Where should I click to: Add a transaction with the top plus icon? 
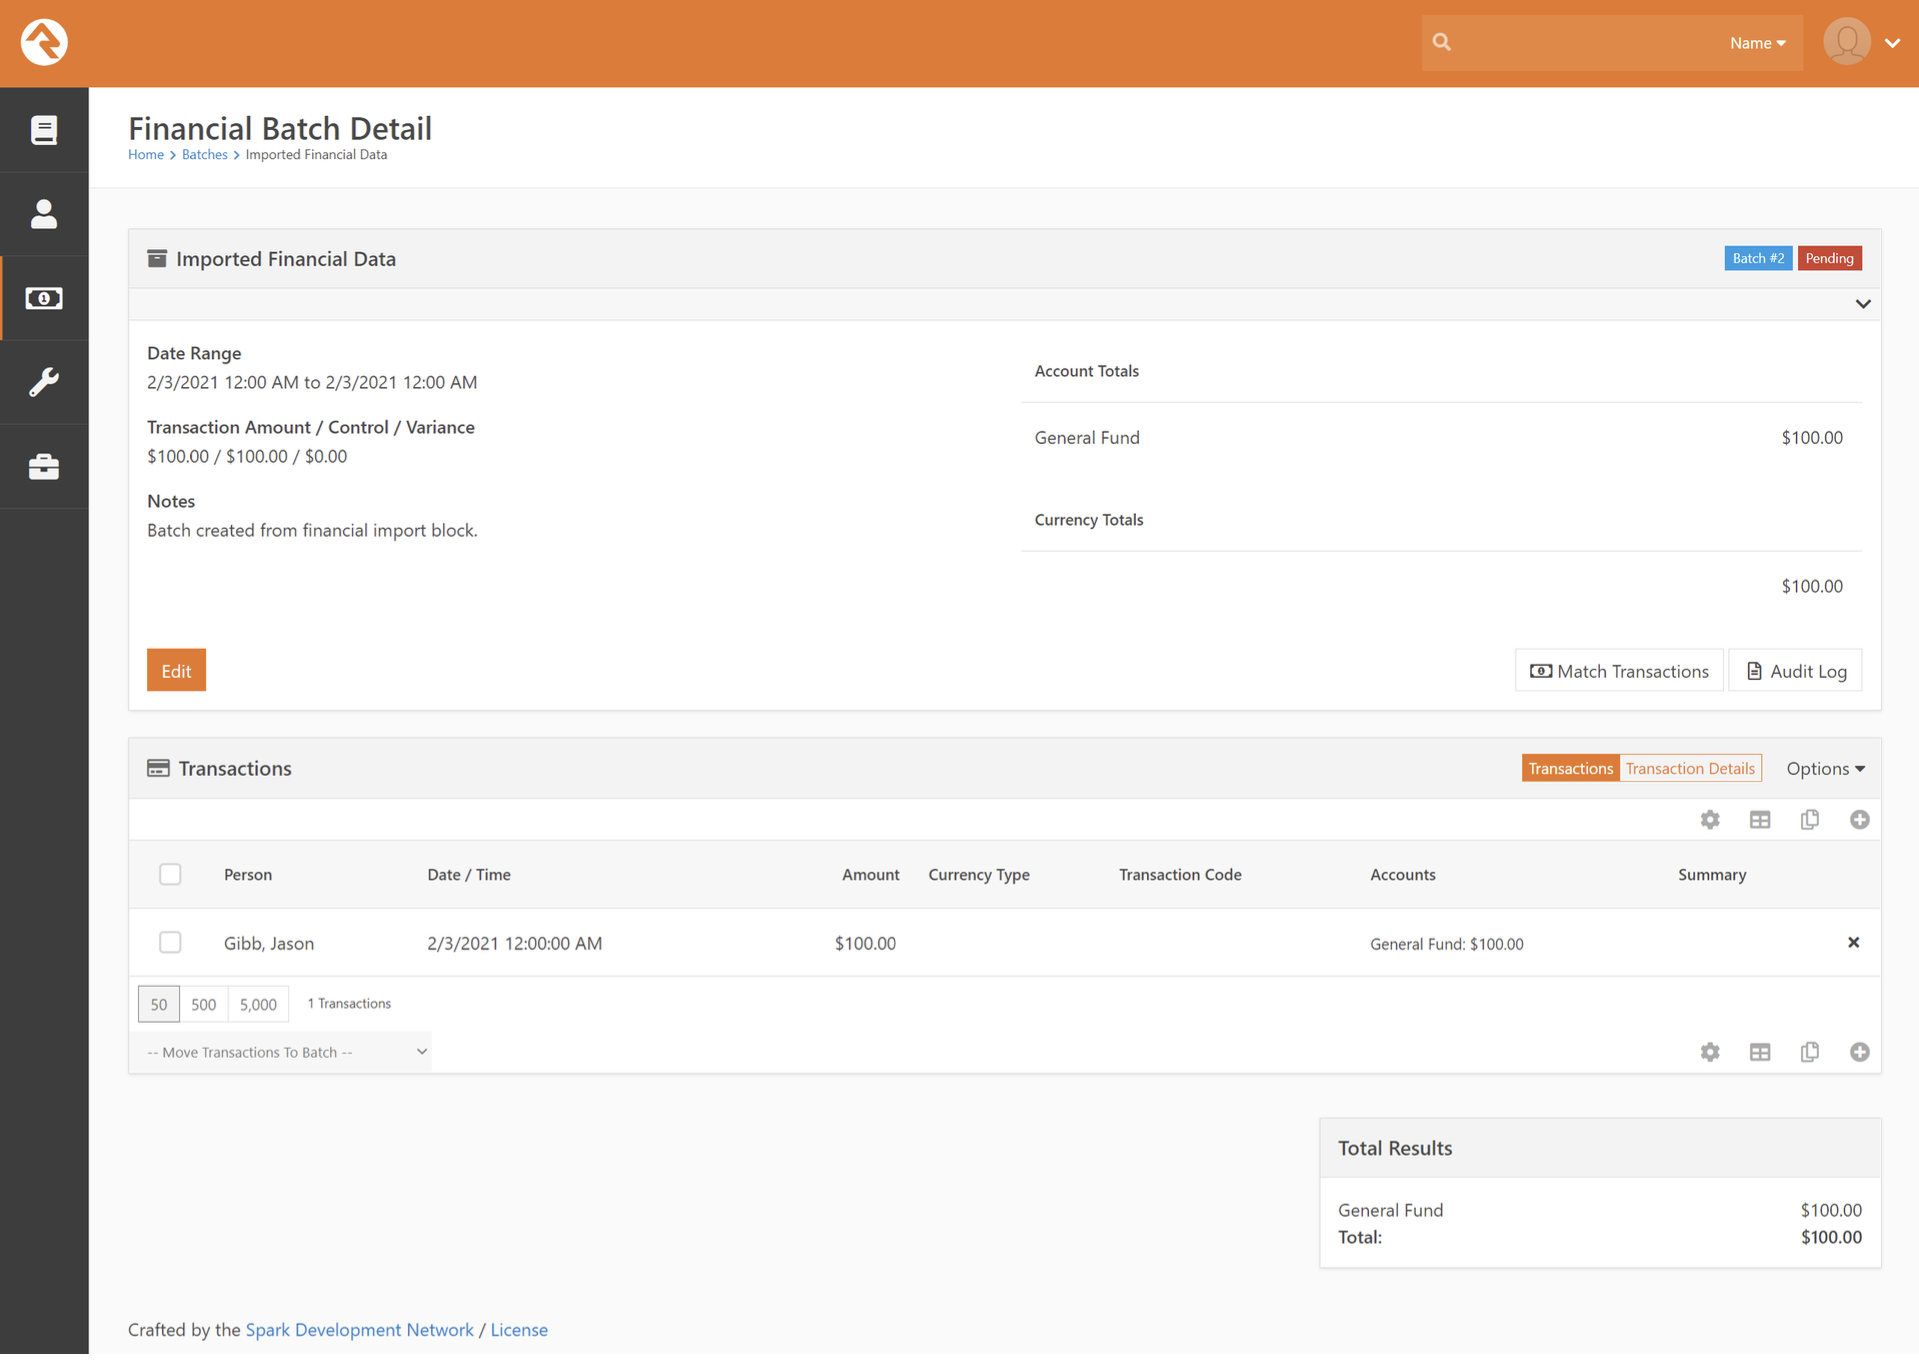(1859, 820)
